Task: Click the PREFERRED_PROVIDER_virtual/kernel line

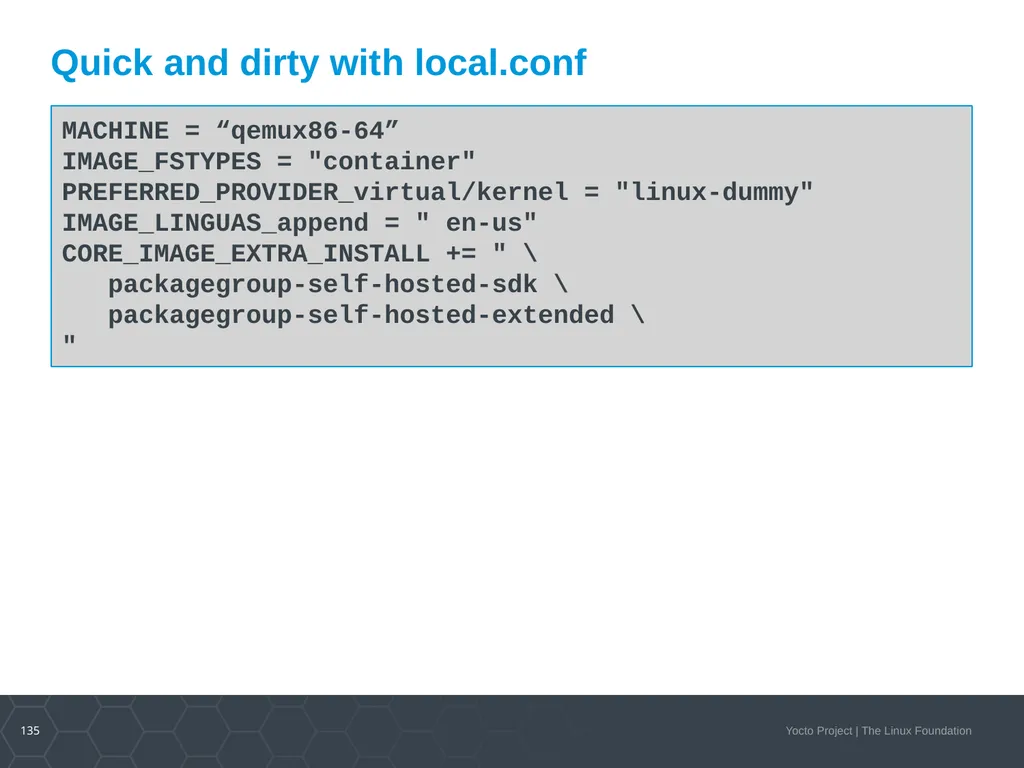Action: click(438, 192)
